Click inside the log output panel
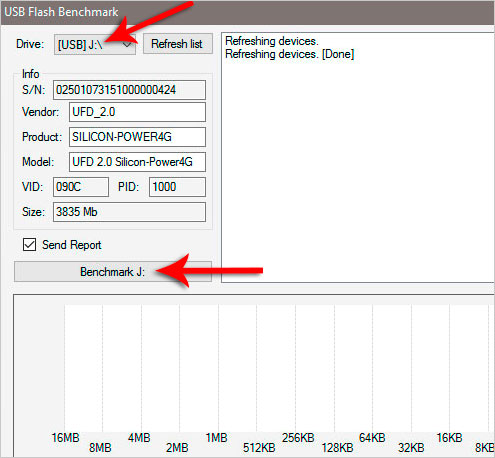495x458 pixels. [x=358, y=157]
